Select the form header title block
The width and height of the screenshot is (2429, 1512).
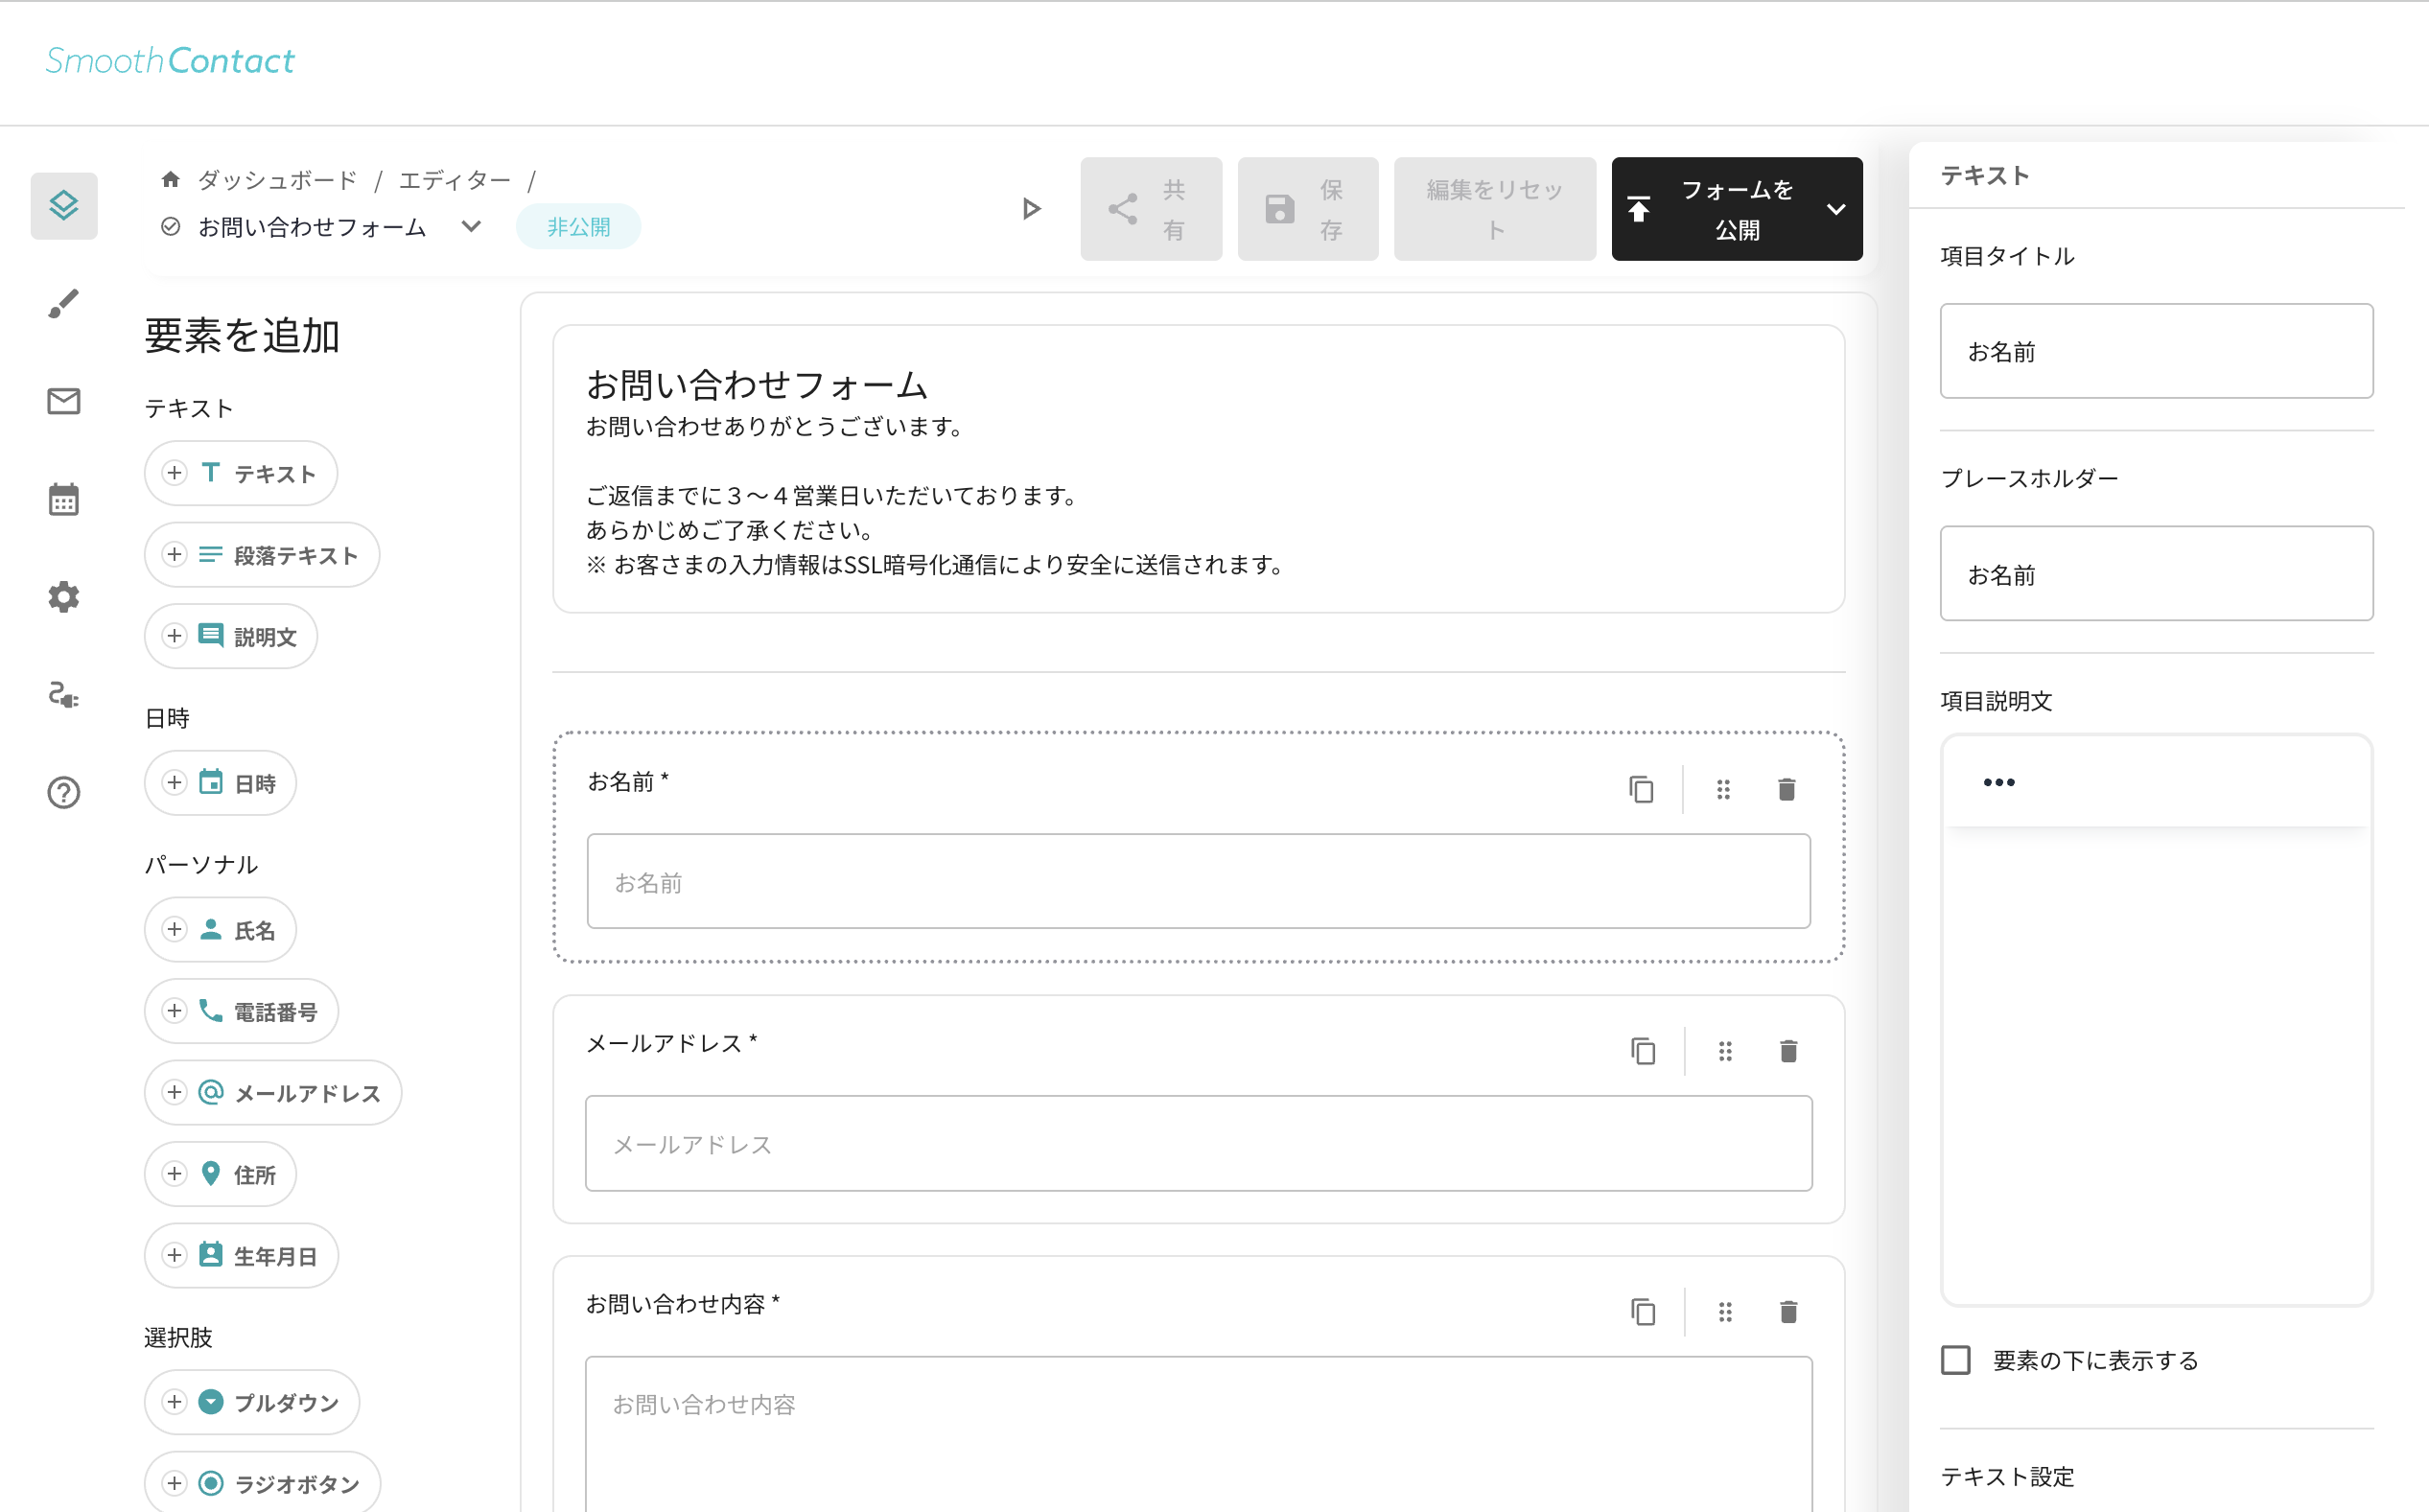(x=1198, y=469)
